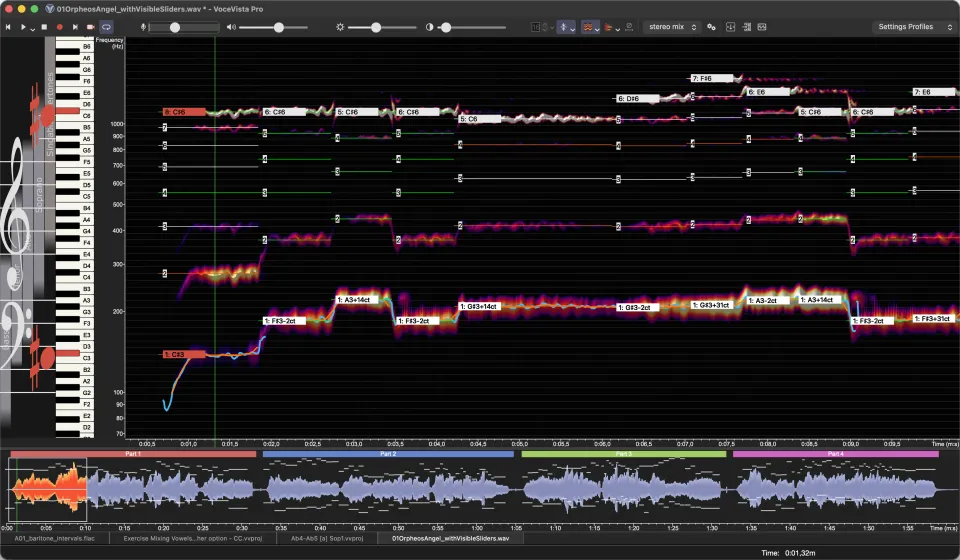Open the Settings Profiles dropdown
Viewport: 960px width, 560px height.
click(x=915, y=27)
